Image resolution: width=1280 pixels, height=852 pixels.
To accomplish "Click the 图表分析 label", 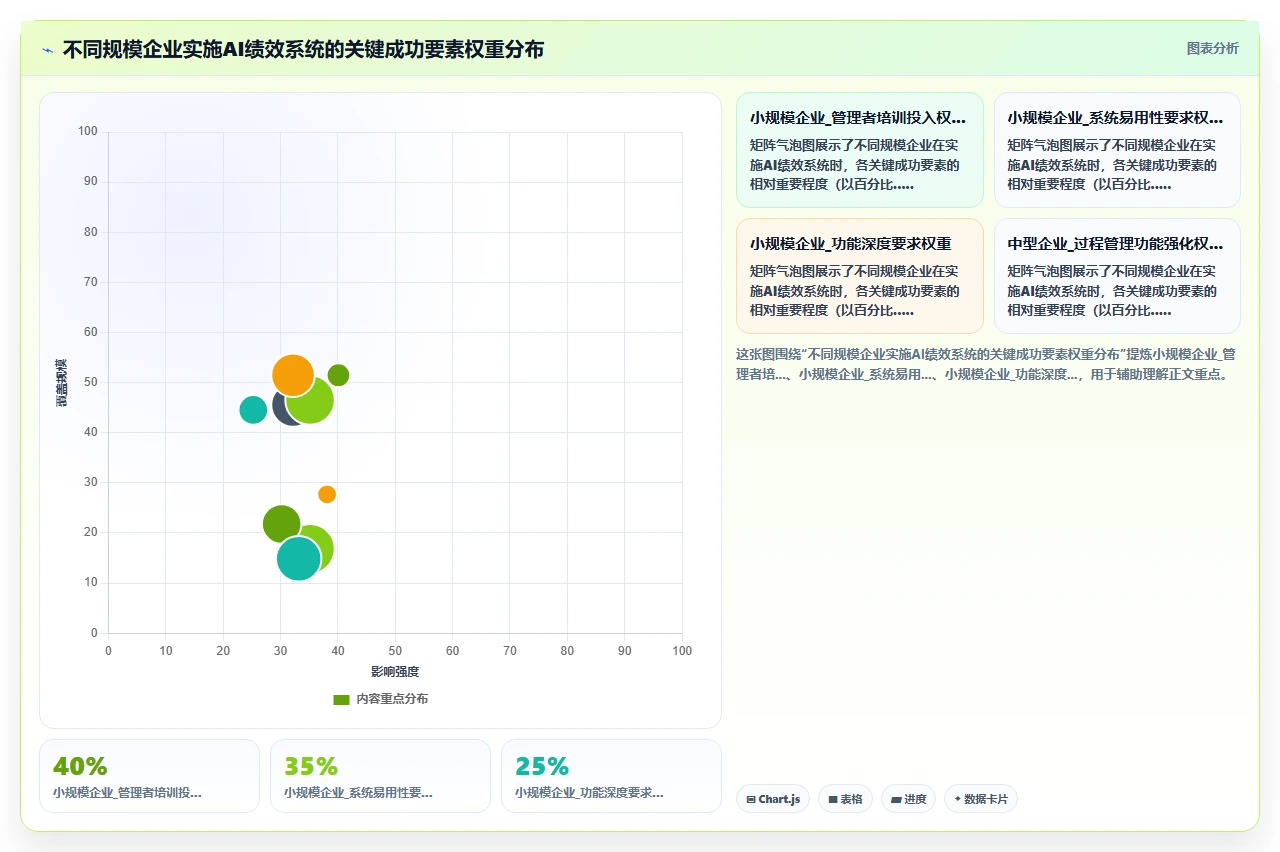I will [1212, 48].
